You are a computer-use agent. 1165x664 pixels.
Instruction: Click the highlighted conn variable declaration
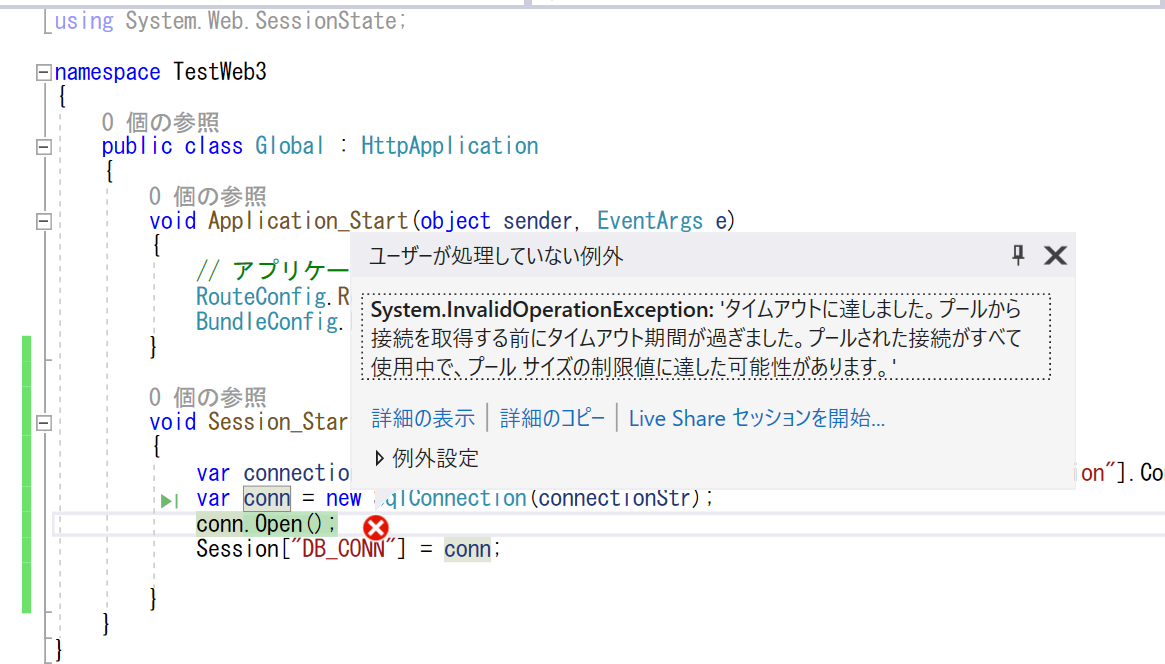[x=267, y=498]
